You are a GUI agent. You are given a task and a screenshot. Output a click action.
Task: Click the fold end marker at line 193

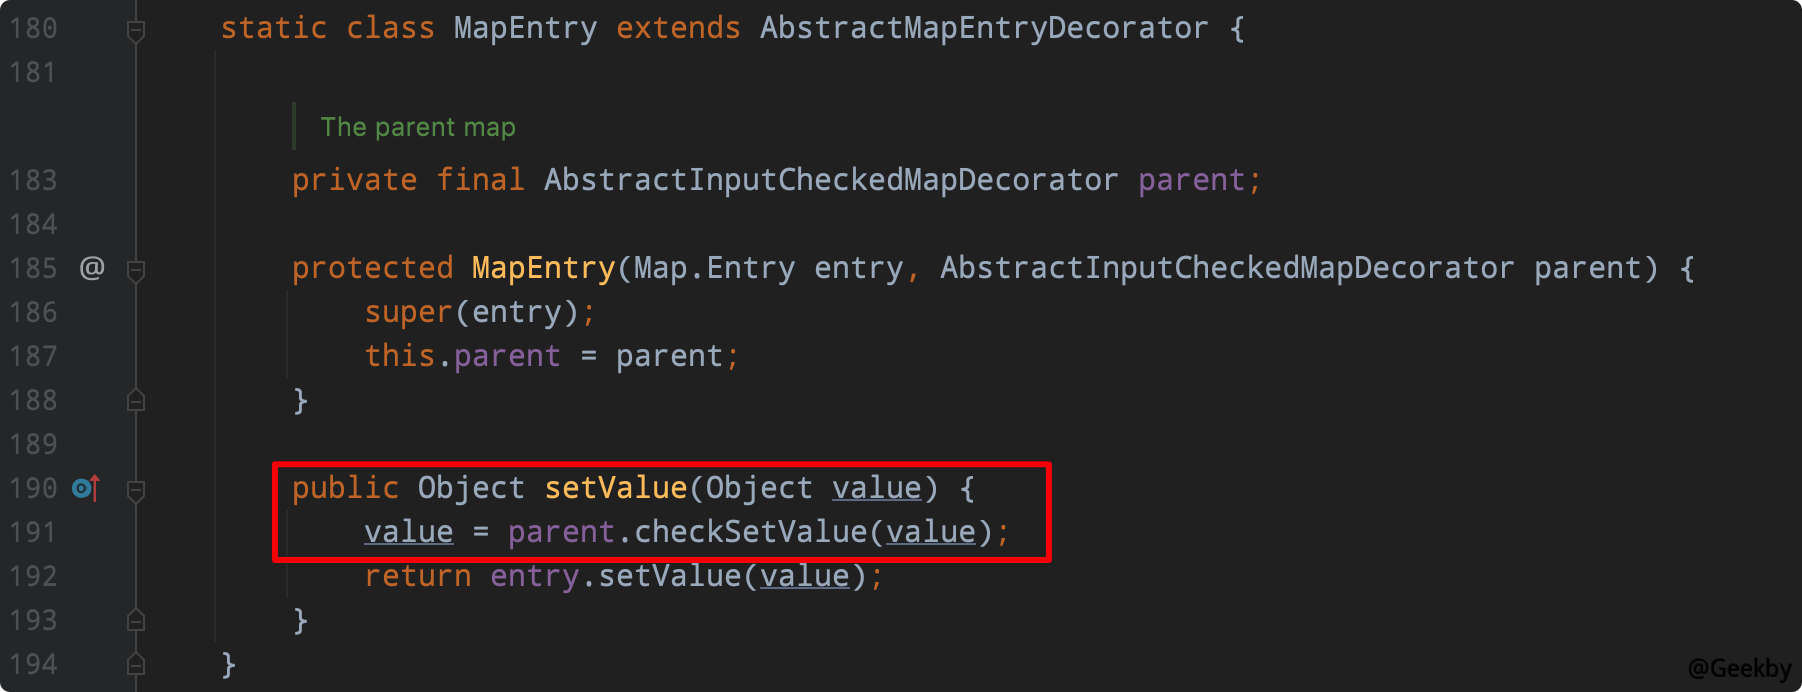(x=136, y=621)
